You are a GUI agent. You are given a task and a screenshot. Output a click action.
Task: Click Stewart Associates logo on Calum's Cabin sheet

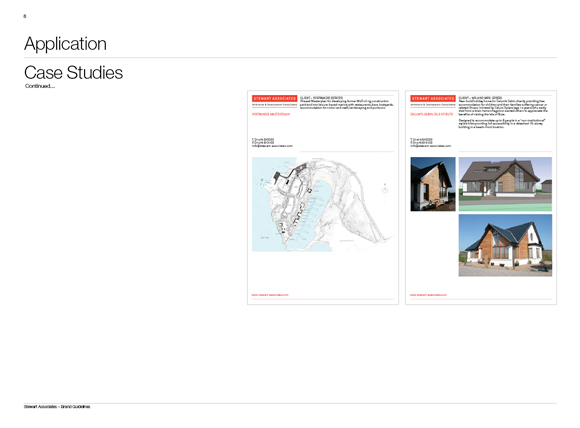[433, 98]
